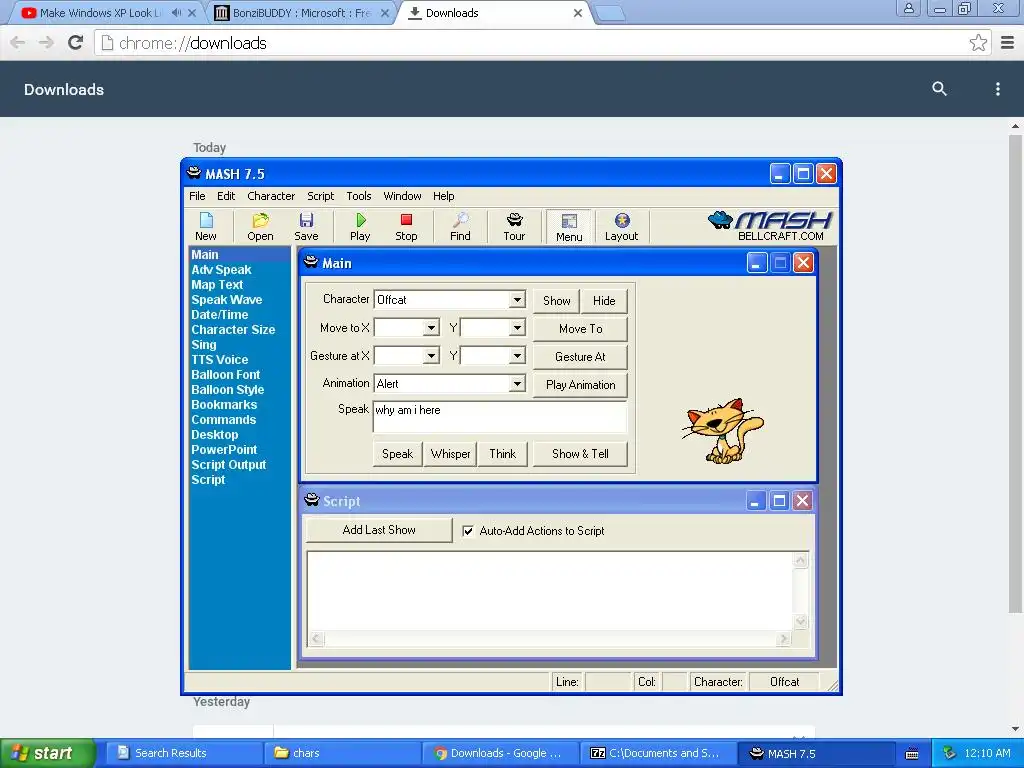The image size is (1024, 768).
Task: Mute the YouTube tab audio icon
Action: coord(176,13)
